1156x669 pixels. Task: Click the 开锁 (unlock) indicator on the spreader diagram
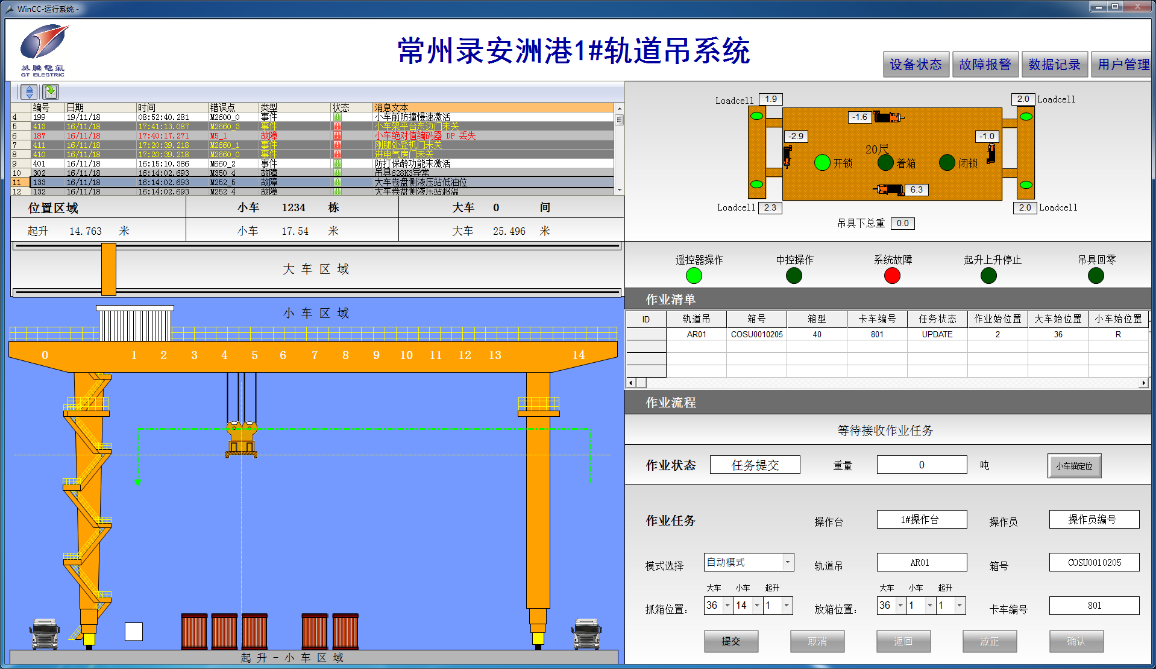click(x=823, y=161)
